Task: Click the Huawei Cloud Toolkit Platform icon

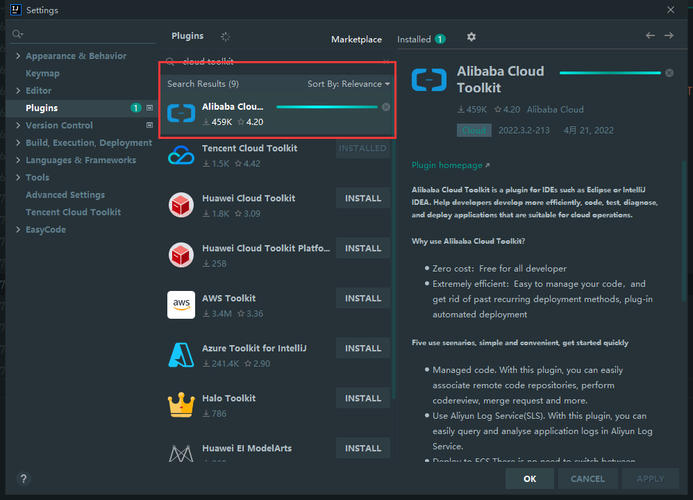Action: pos(181,255)
